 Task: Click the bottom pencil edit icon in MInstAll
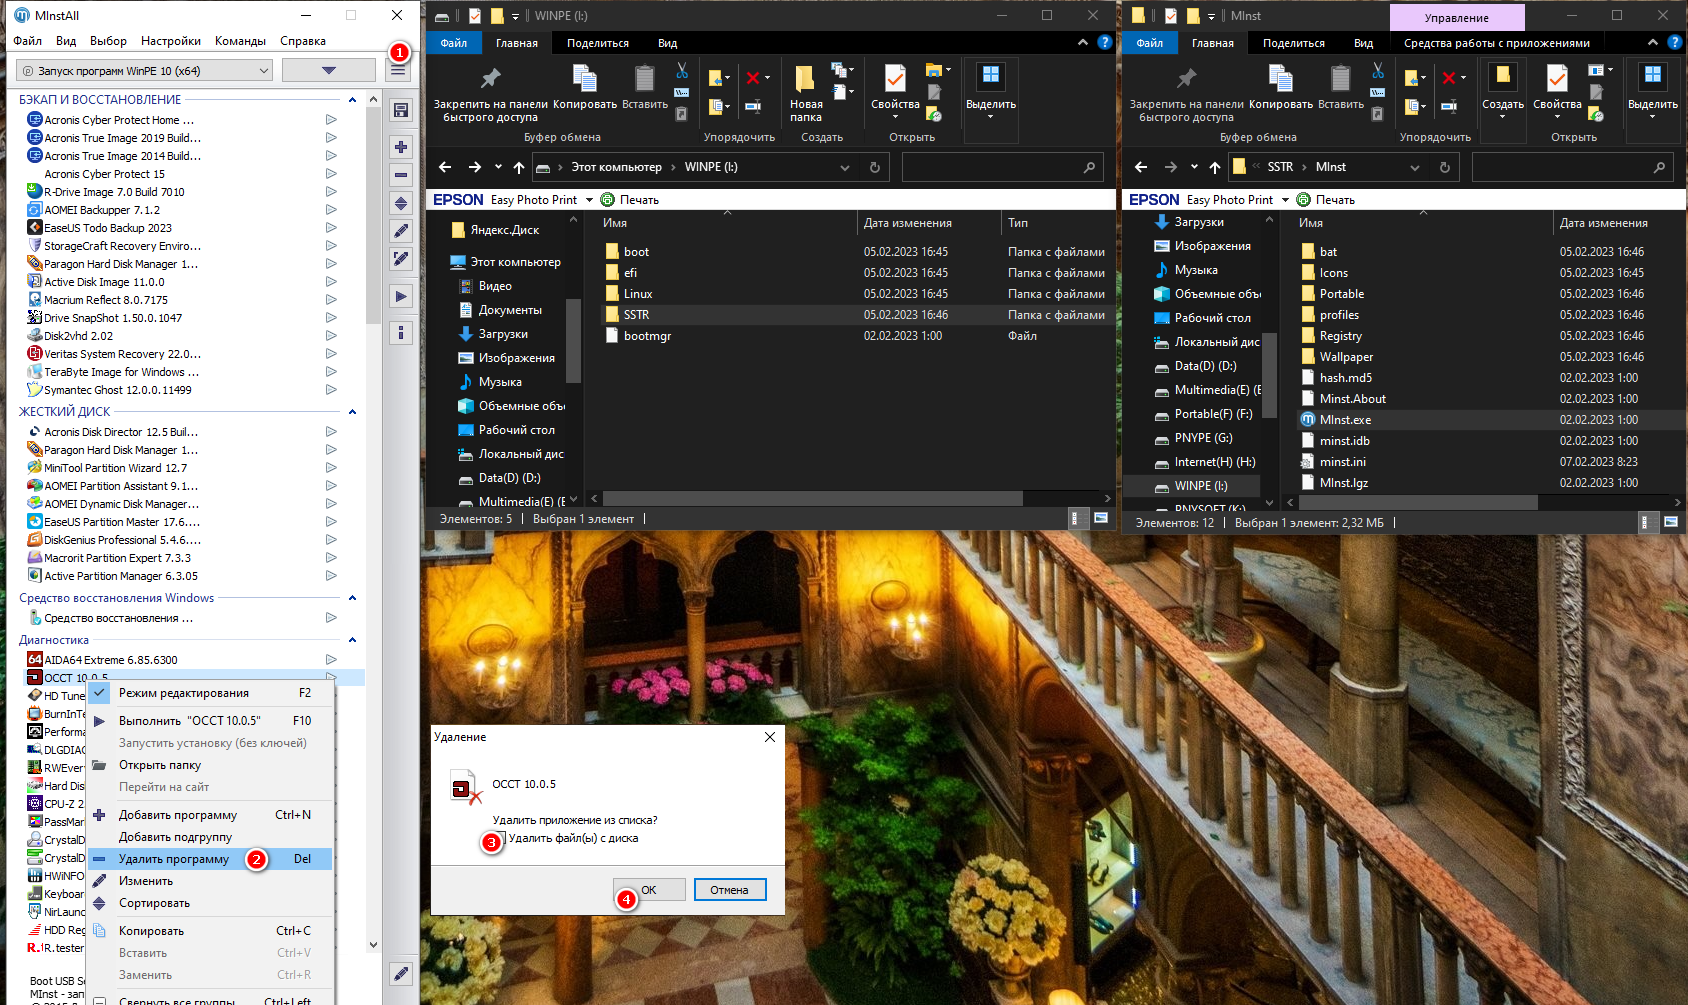pos(401,973)
